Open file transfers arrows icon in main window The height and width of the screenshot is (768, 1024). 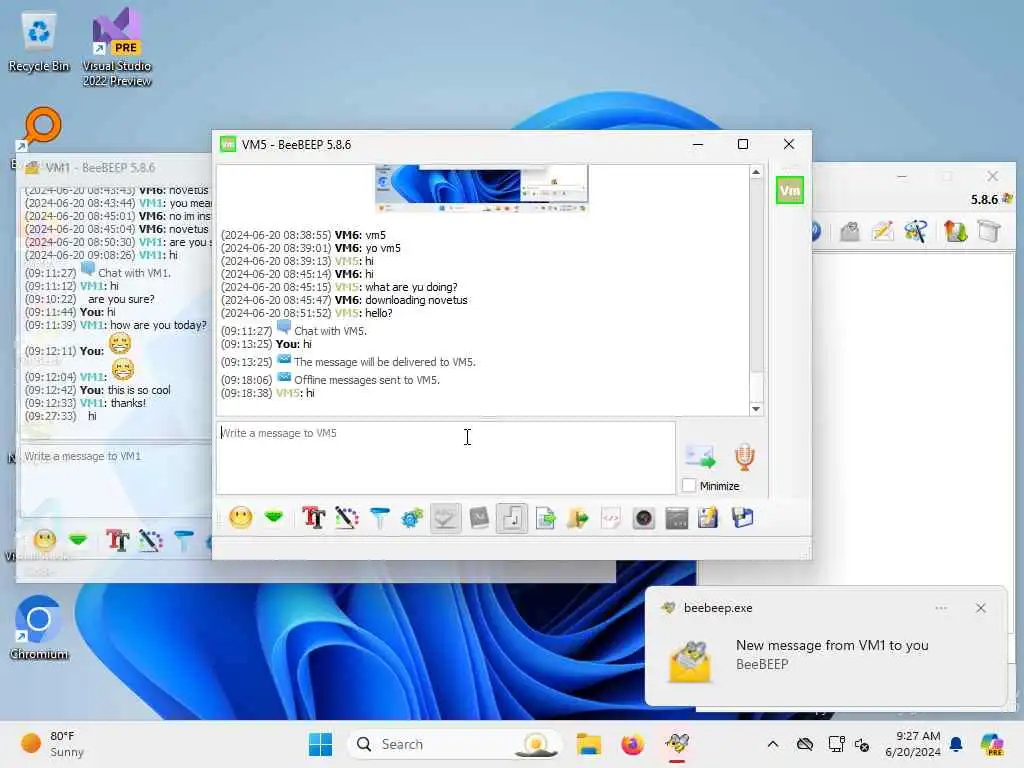tap(955, 231)
